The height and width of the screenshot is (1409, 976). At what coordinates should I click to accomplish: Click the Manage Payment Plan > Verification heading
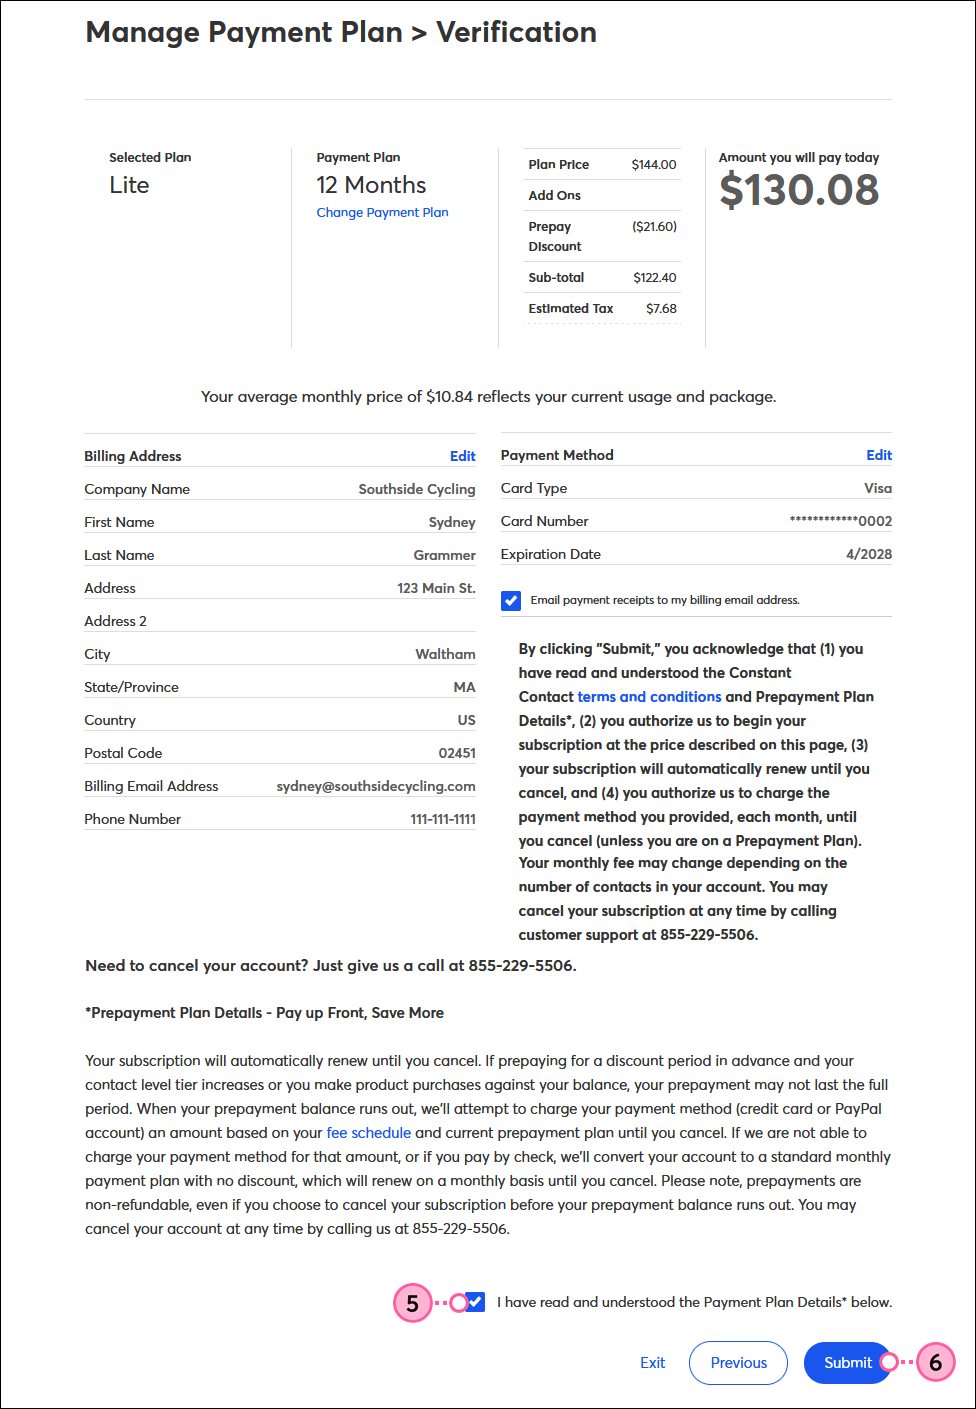[x=341, y=32]
